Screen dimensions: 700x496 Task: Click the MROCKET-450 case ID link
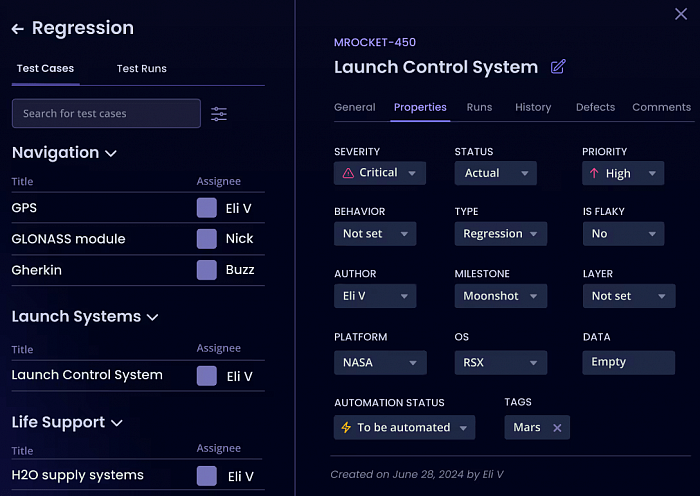(374, 43)
